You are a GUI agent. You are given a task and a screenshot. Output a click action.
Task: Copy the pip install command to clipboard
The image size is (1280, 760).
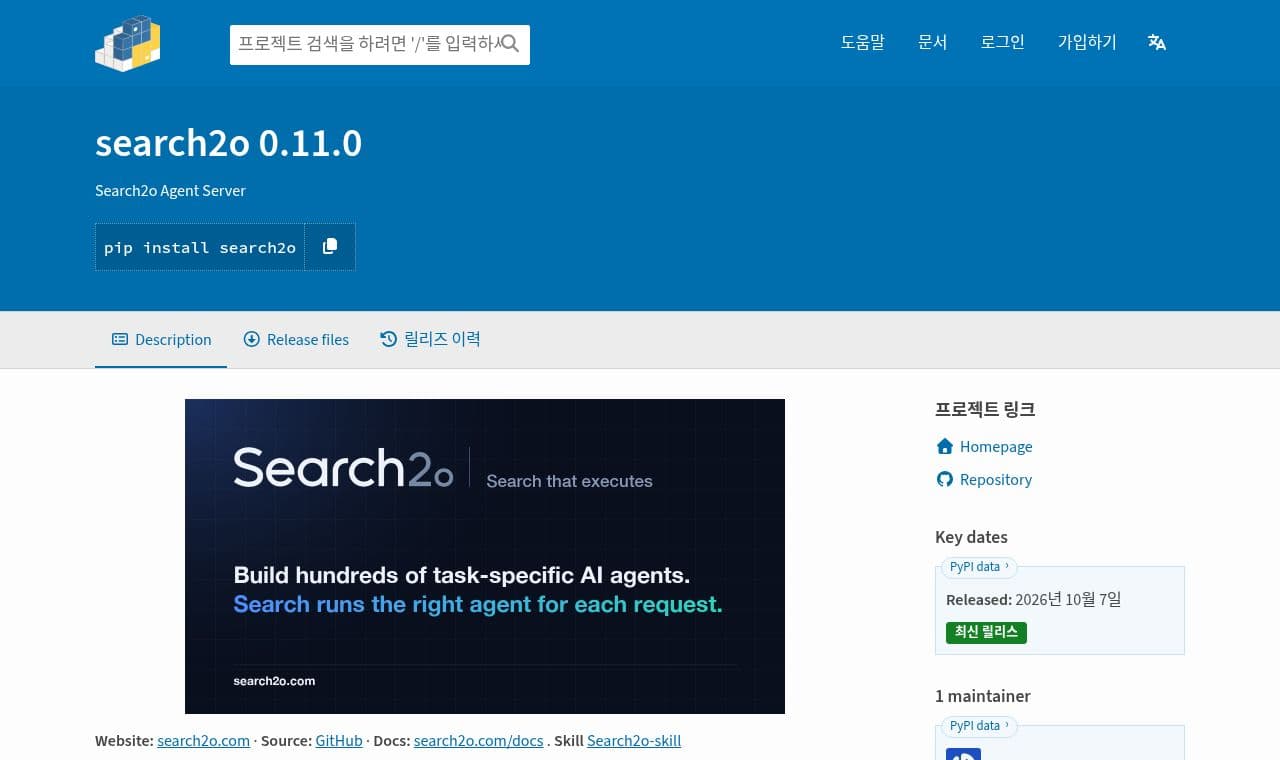point(330,247)
